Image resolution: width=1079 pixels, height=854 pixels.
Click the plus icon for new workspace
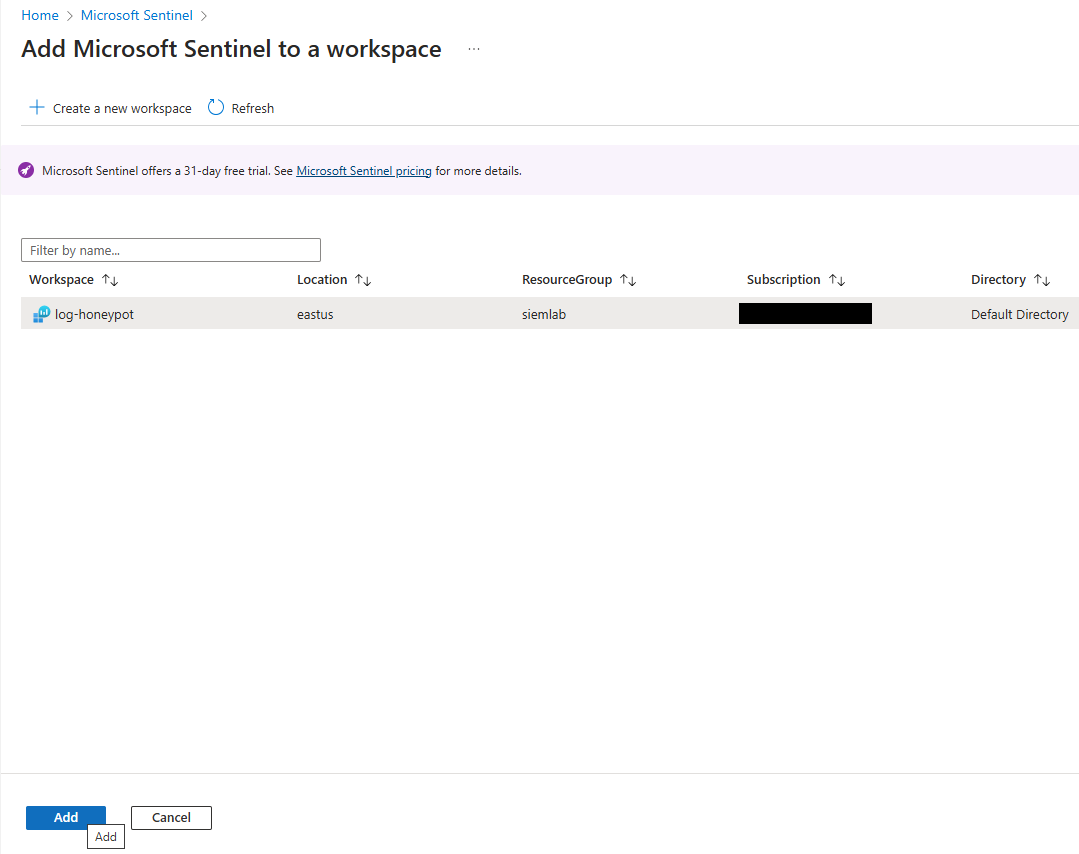(x=36, y=108)
